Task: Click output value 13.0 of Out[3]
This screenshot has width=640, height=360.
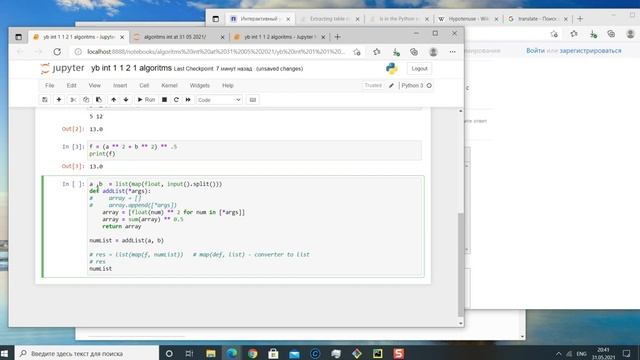Action: 96,167
